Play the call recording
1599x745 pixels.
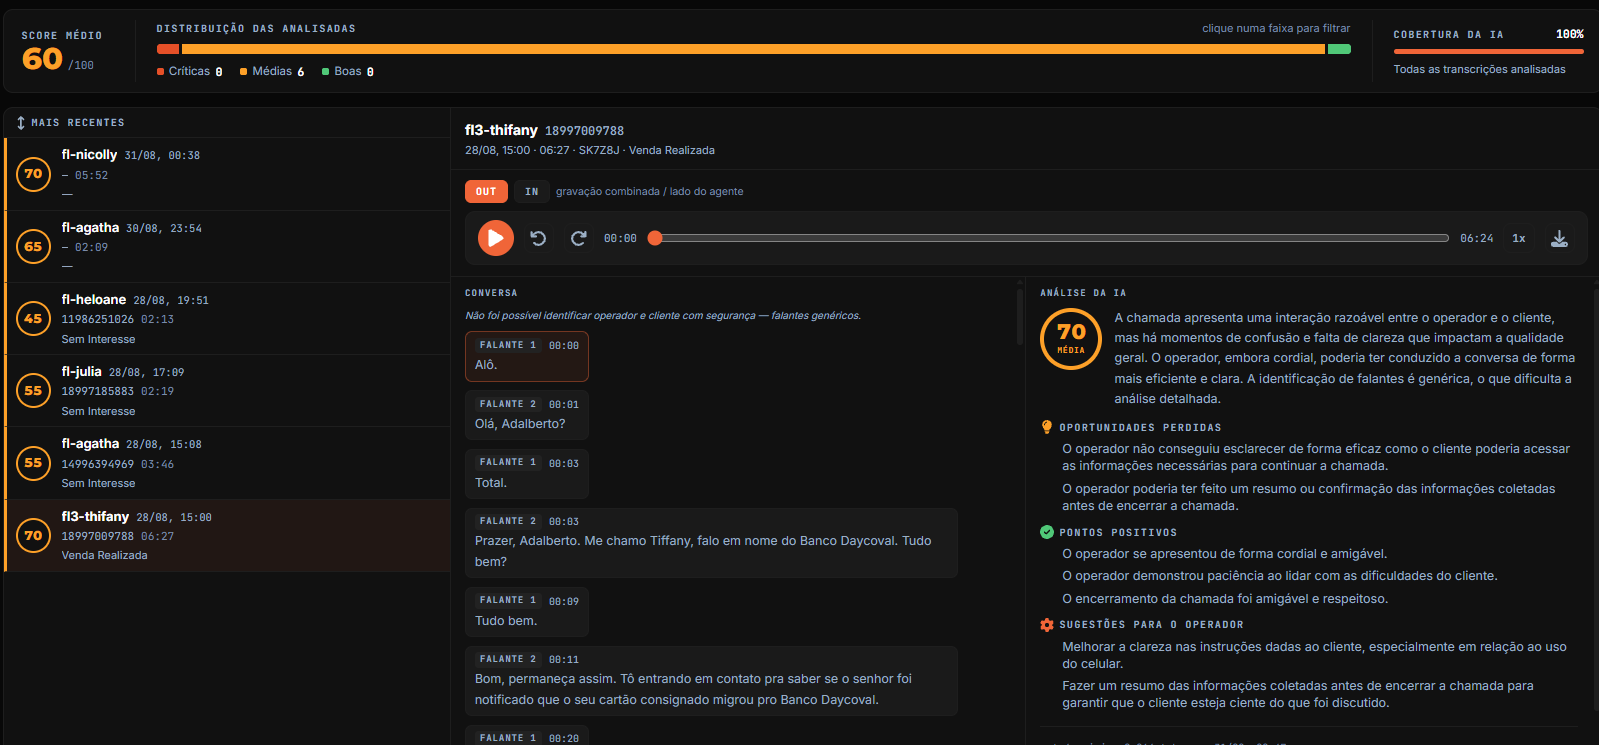click(495, 238)
